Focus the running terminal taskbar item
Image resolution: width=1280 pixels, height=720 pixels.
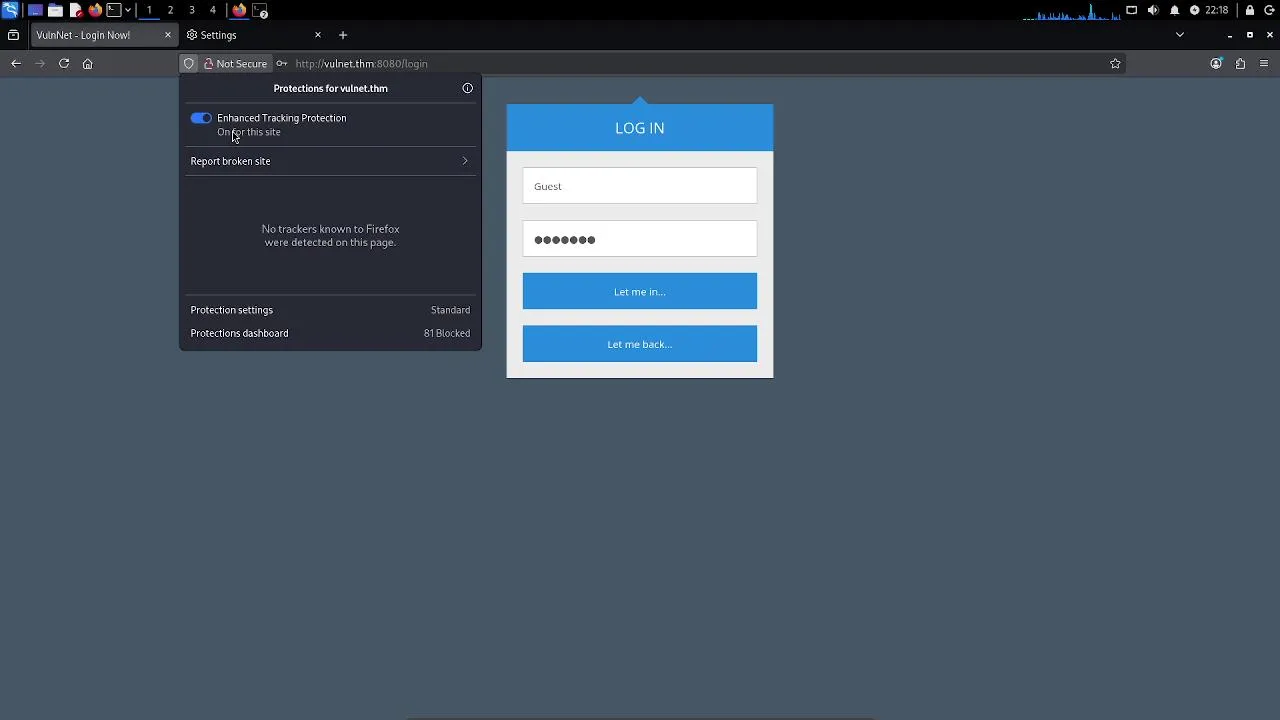click(260, 10)
